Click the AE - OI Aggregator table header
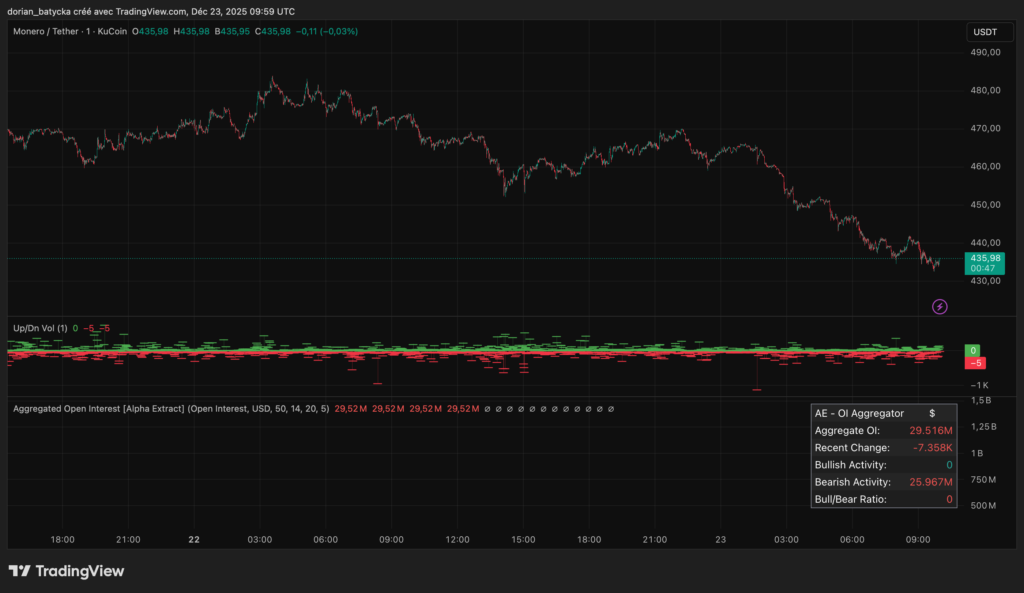 [x=860, y=413]
